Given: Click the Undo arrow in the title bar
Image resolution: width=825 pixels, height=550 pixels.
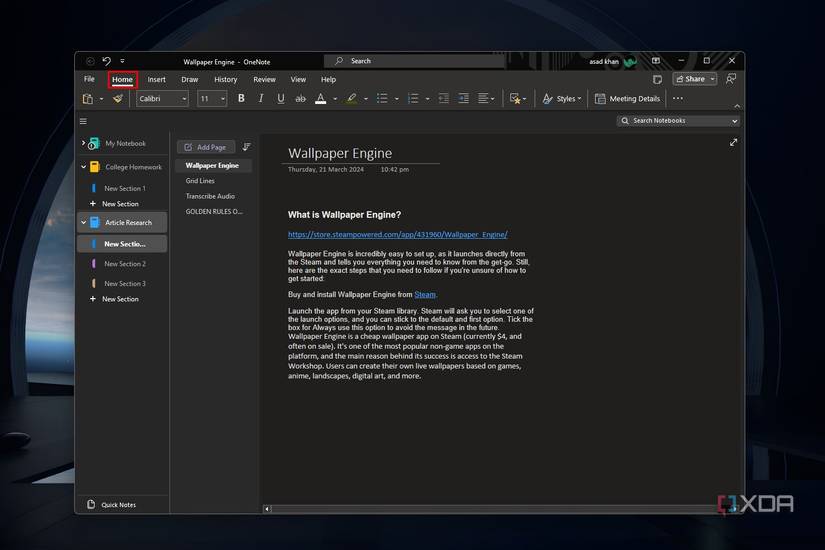Looking at the screenshot, I should point(106,61).
